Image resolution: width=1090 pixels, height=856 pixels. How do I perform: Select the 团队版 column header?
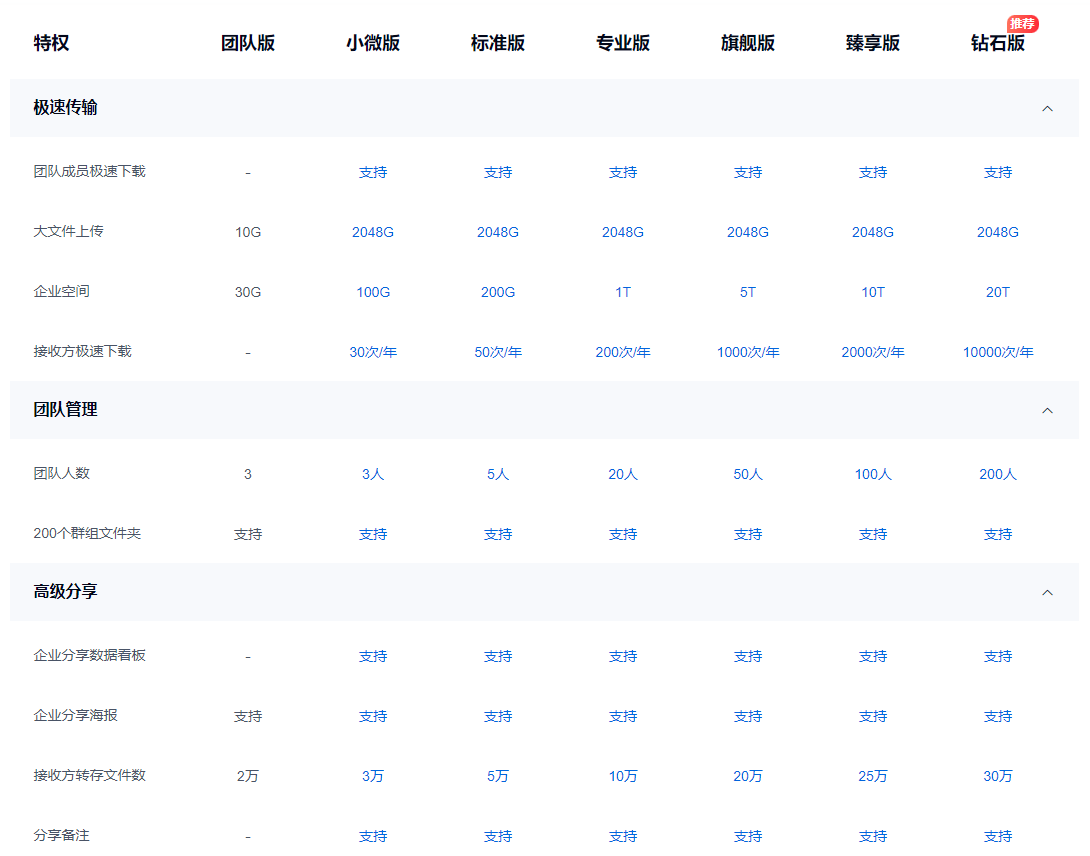248,43
